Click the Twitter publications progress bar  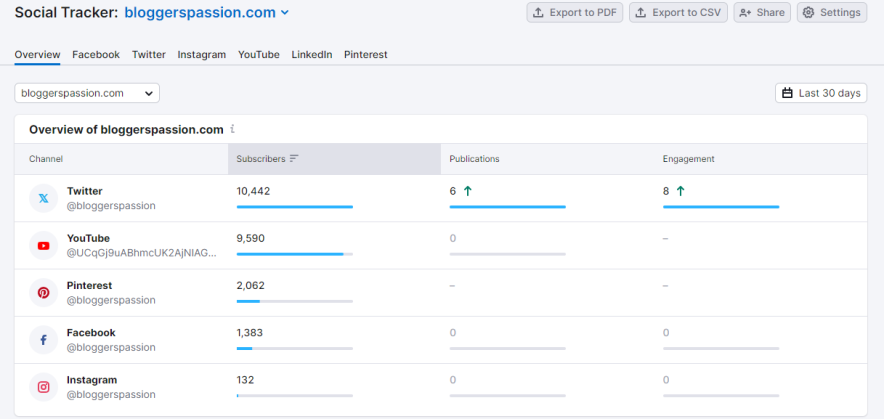click(507, 207)
